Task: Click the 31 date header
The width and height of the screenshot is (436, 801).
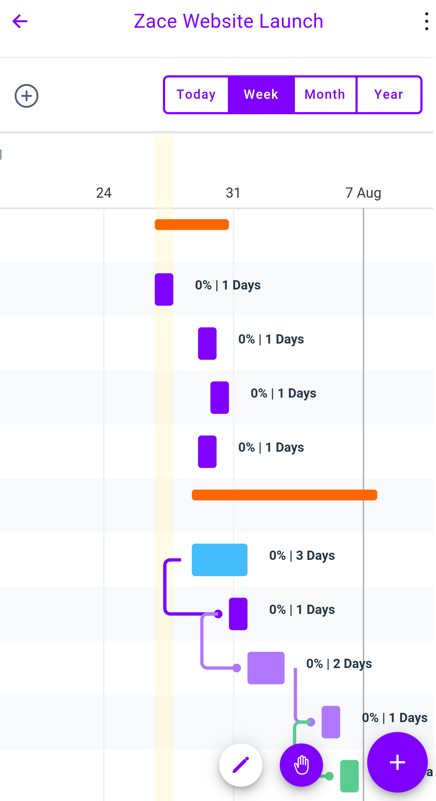Action: [x=233, y=193]
